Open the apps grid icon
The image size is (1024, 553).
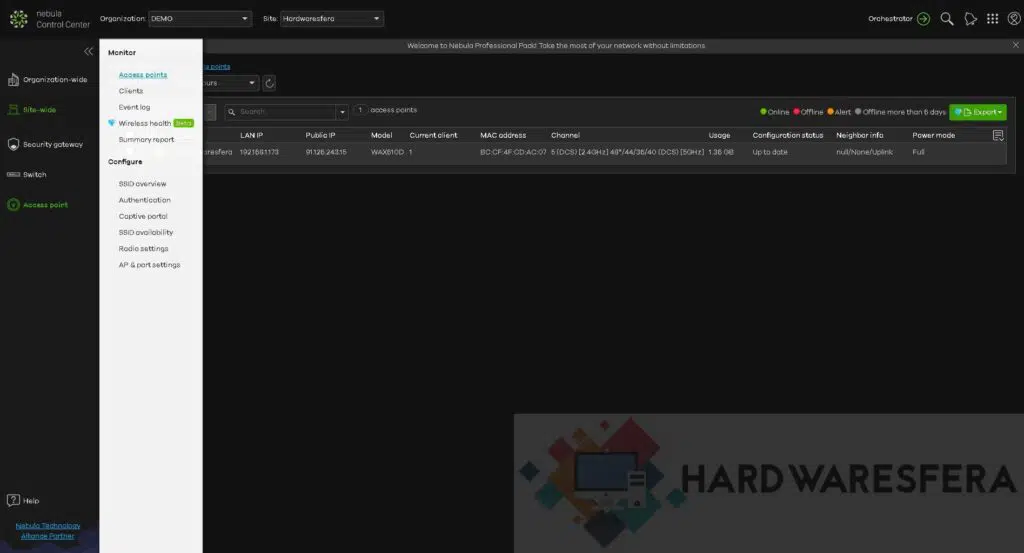[993, 19]
